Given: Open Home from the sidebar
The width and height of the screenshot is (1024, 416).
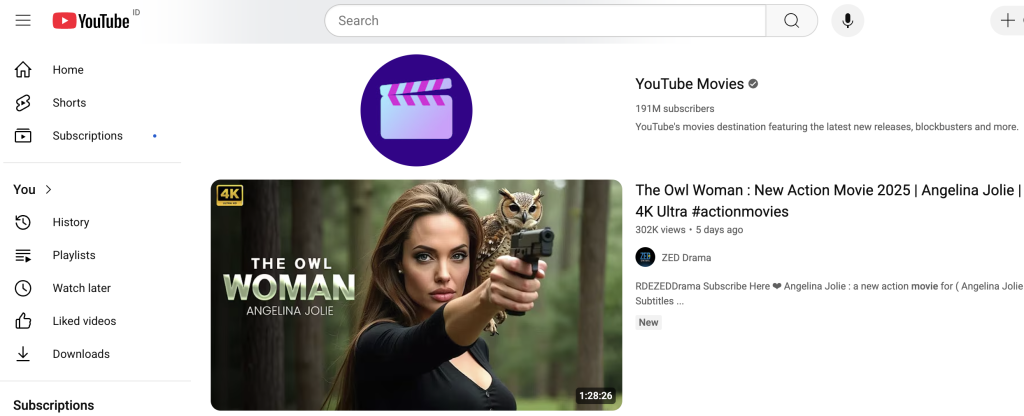Looking at the screenshot, I should coord(68,70).
